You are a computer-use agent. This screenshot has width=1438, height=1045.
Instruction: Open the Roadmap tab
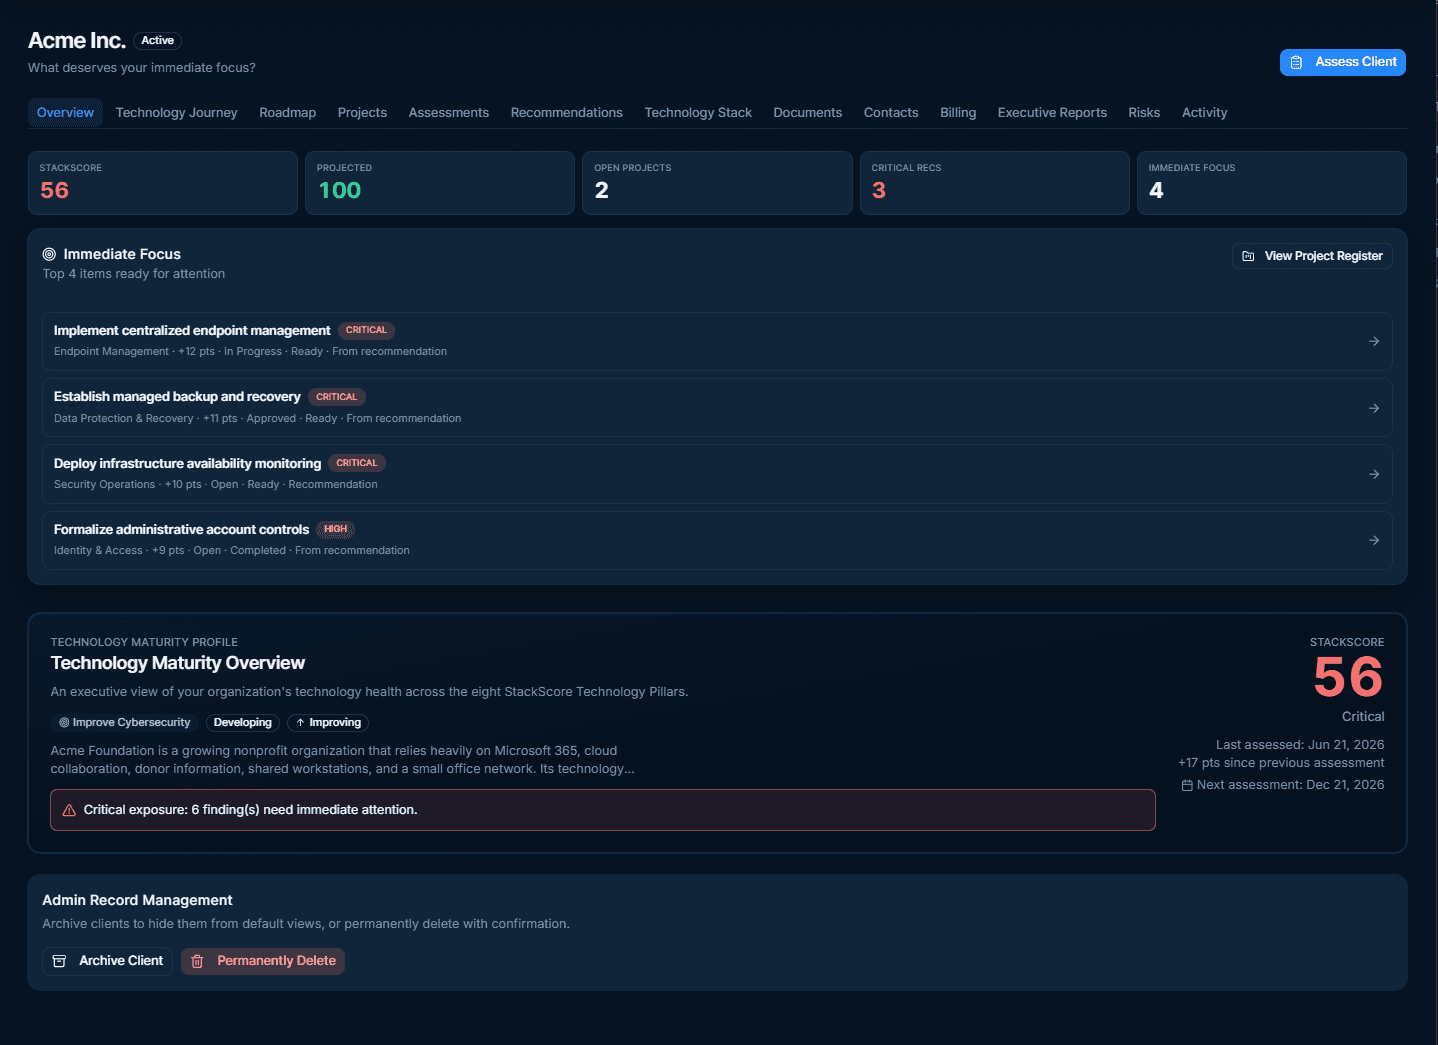[287, 112]
